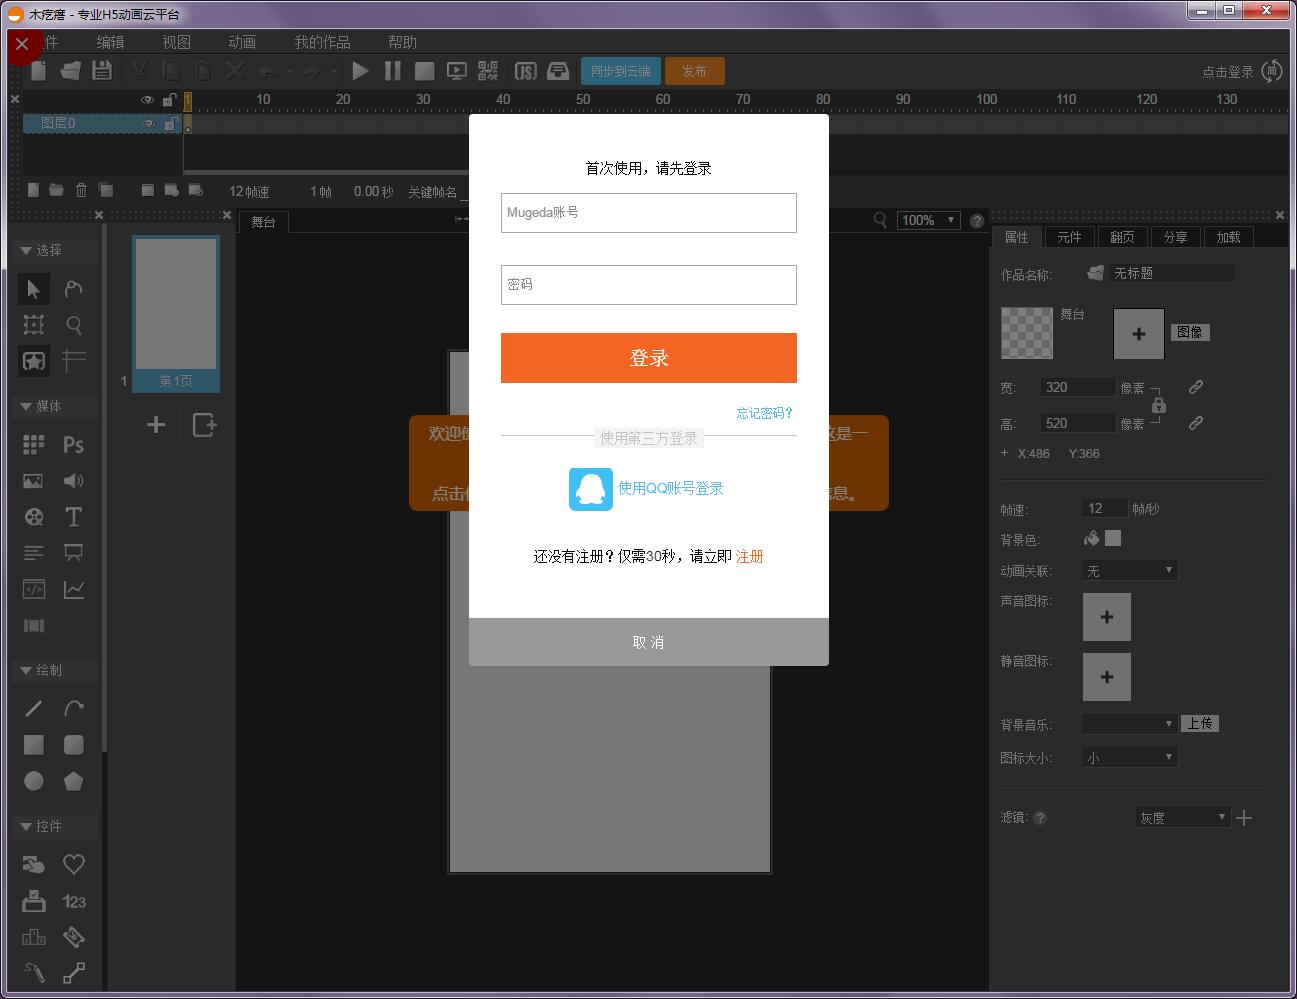Open the 动画关联 dropdown
The width and height of the screenshot is (1297, 999).
(x=1130, y=571)
